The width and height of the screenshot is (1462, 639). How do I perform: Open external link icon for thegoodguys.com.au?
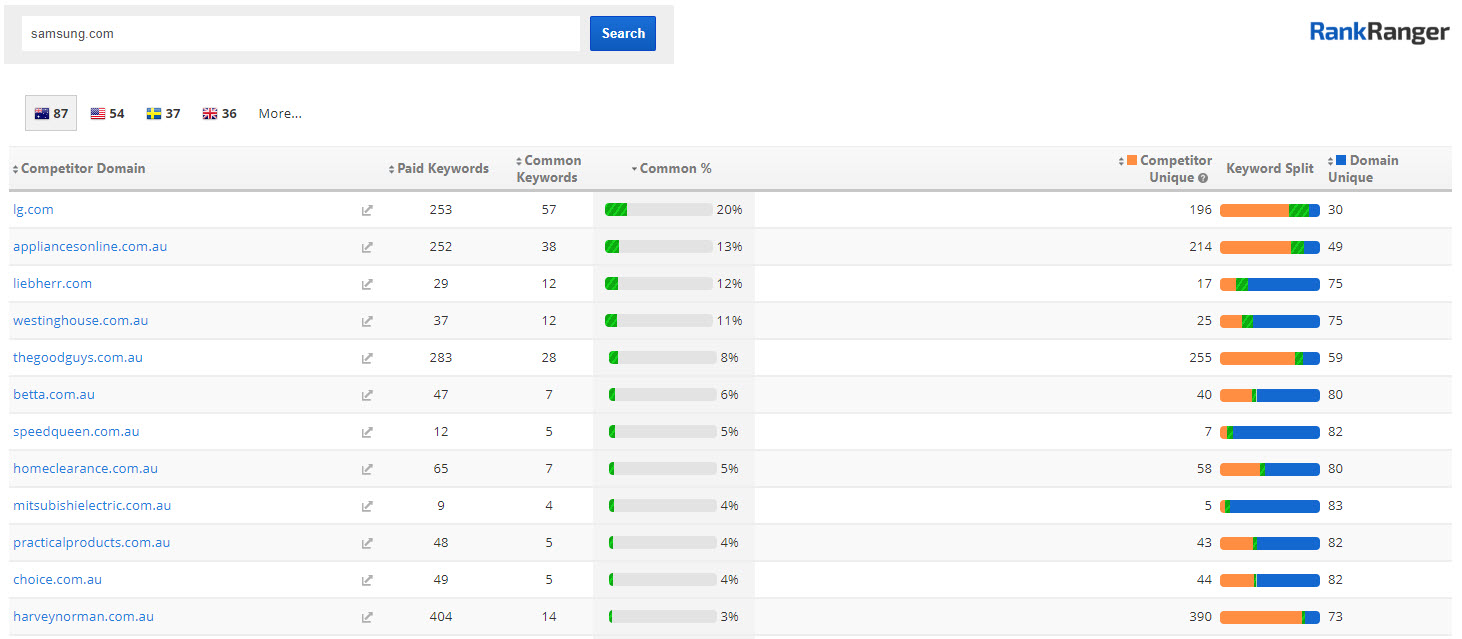pyautogui.click(x=367, y=358)
